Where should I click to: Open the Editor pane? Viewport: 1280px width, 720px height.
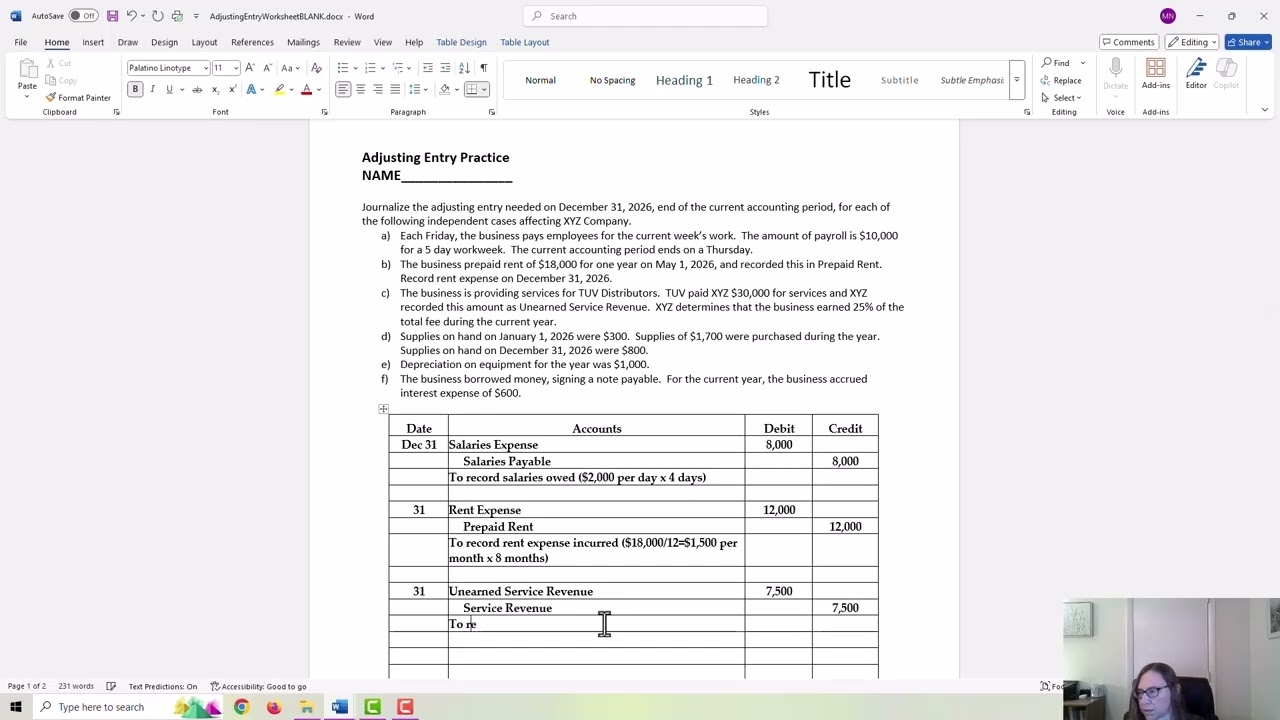(1196, 74)
